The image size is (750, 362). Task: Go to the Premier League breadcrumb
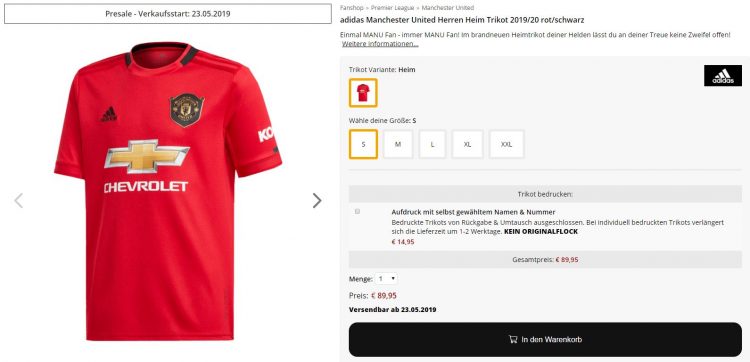[x=392, y=8]
